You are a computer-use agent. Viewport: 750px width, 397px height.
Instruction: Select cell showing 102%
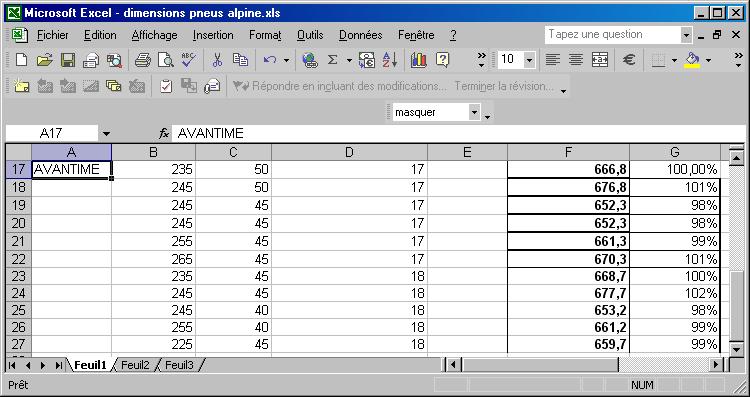tap(675, 293)
